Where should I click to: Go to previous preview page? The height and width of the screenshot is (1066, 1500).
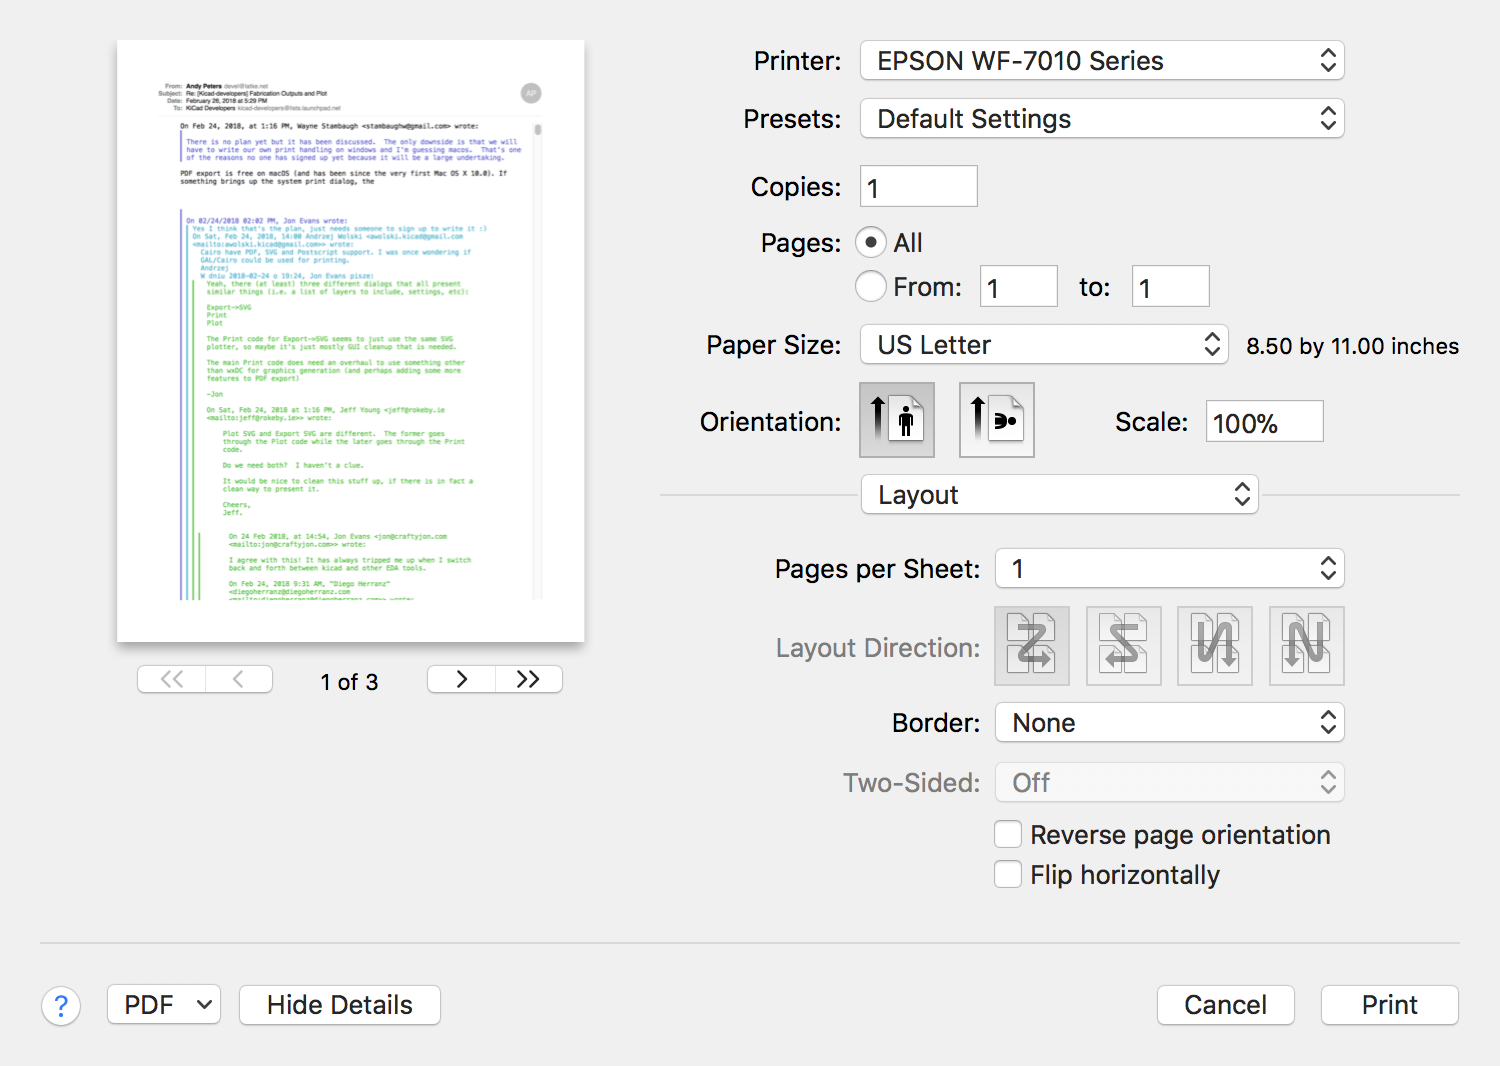(238, 680)
